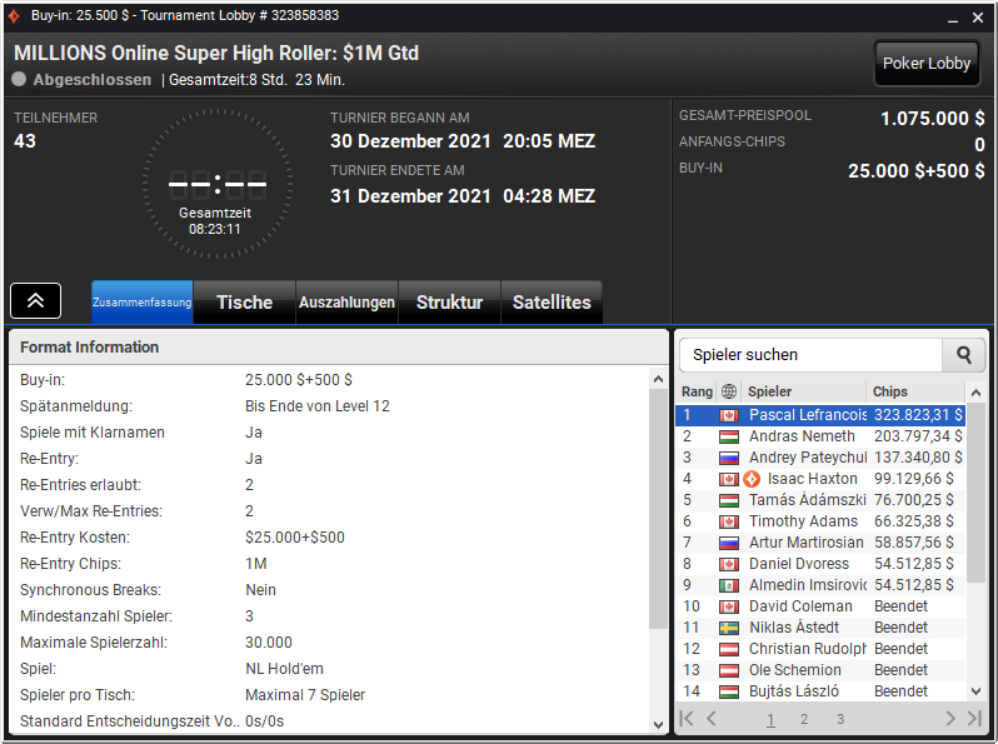998x744 pixels.
Task: Click the Format Information scroll-down arrow
Action: click(x=658, y=724)
